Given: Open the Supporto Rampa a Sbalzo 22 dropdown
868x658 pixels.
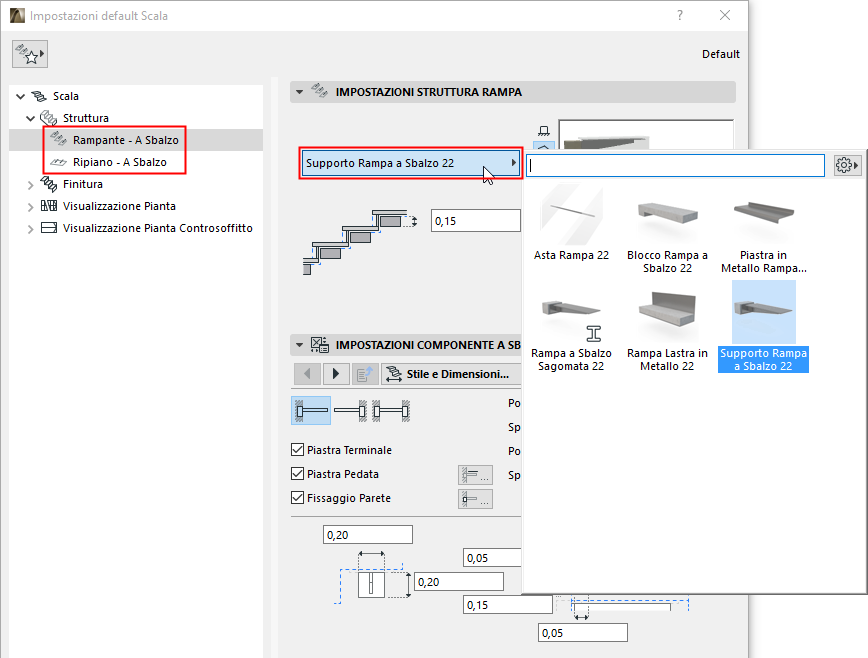Looking at the screenshot, I should click(x=410, y=163).
